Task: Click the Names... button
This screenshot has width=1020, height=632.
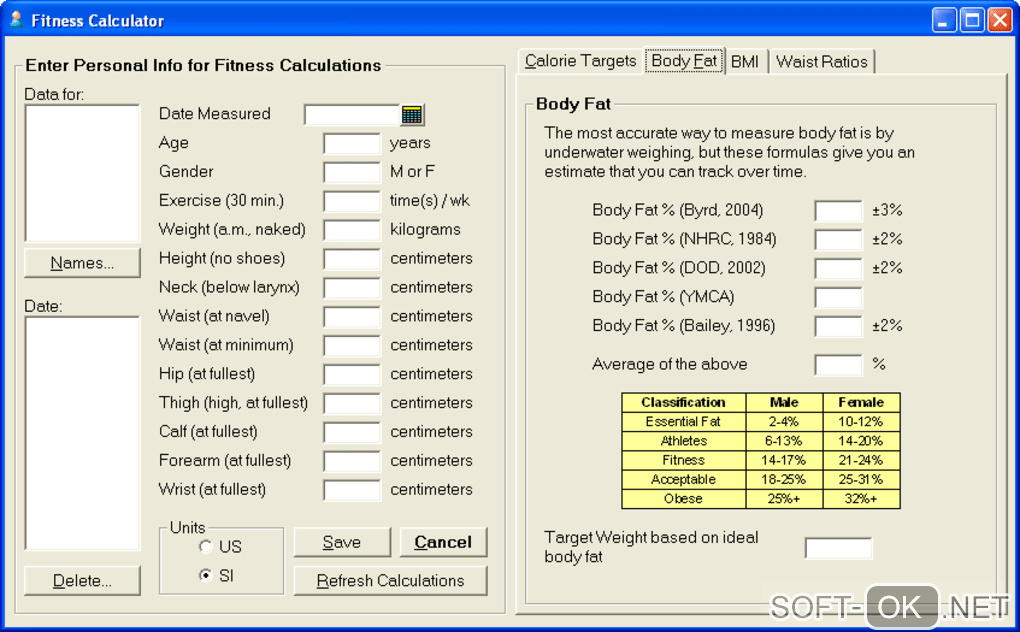Action: [82, 263]
